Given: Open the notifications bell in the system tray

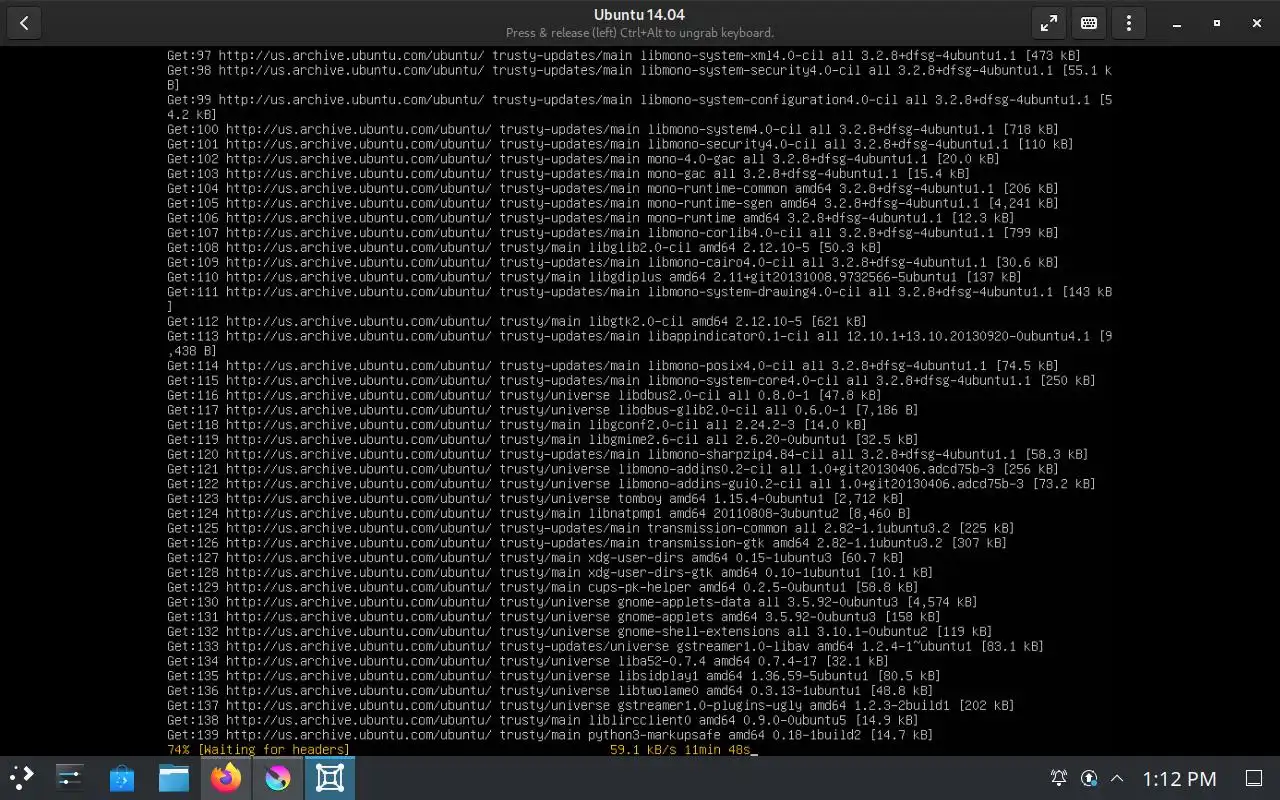Looking at the screenshot, I should (1059, 778).
